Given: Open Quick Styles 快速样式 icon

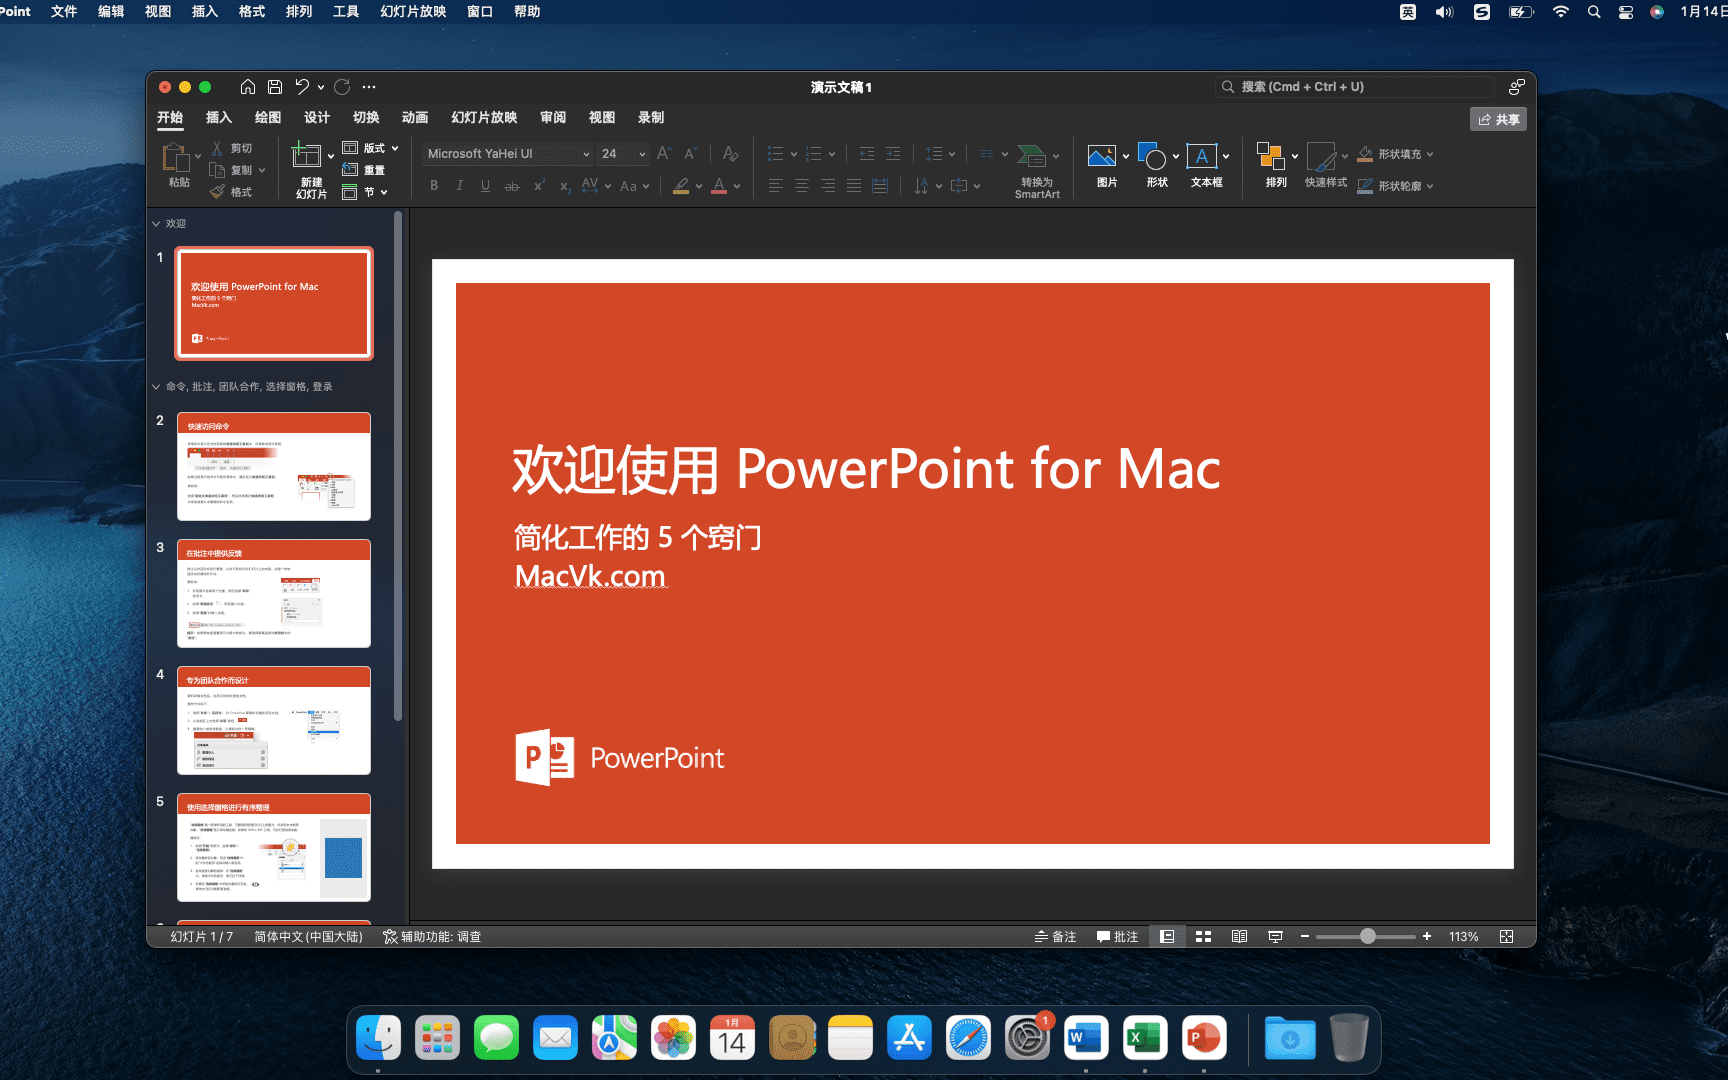Looking at the screenshot, I should [1321, 157].
